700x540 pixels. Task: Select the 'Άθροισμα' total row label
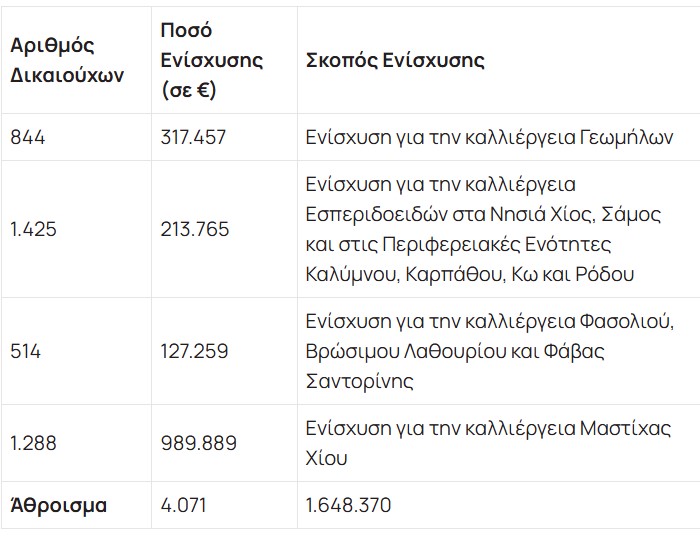pos(58,505)
